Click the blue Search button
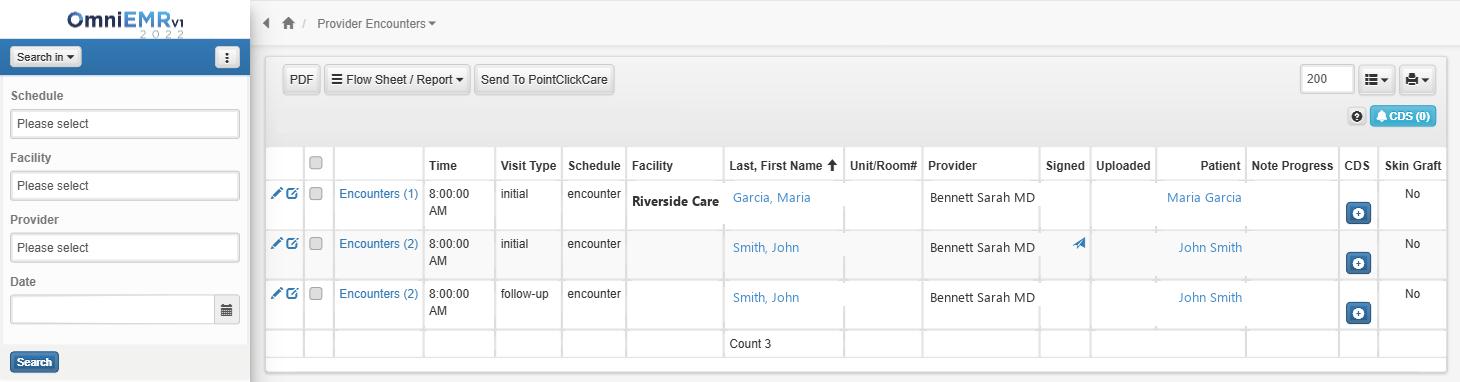The image size is (1460, 382). pyautogui.click(x=34, y=362)
